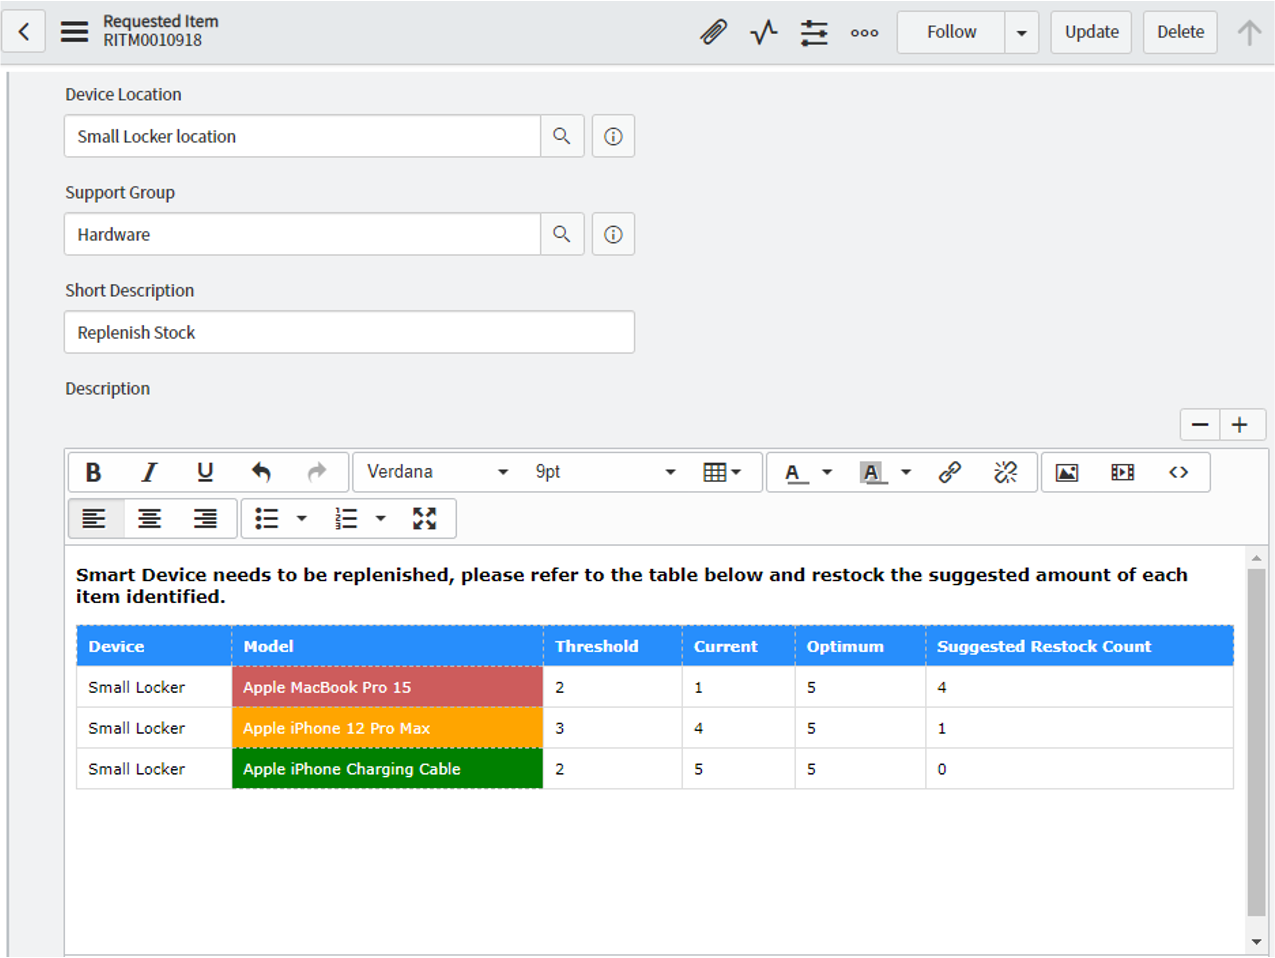This screenshot has width=1275, height=958.
Task: Center align the text
Action: (149, 518)
